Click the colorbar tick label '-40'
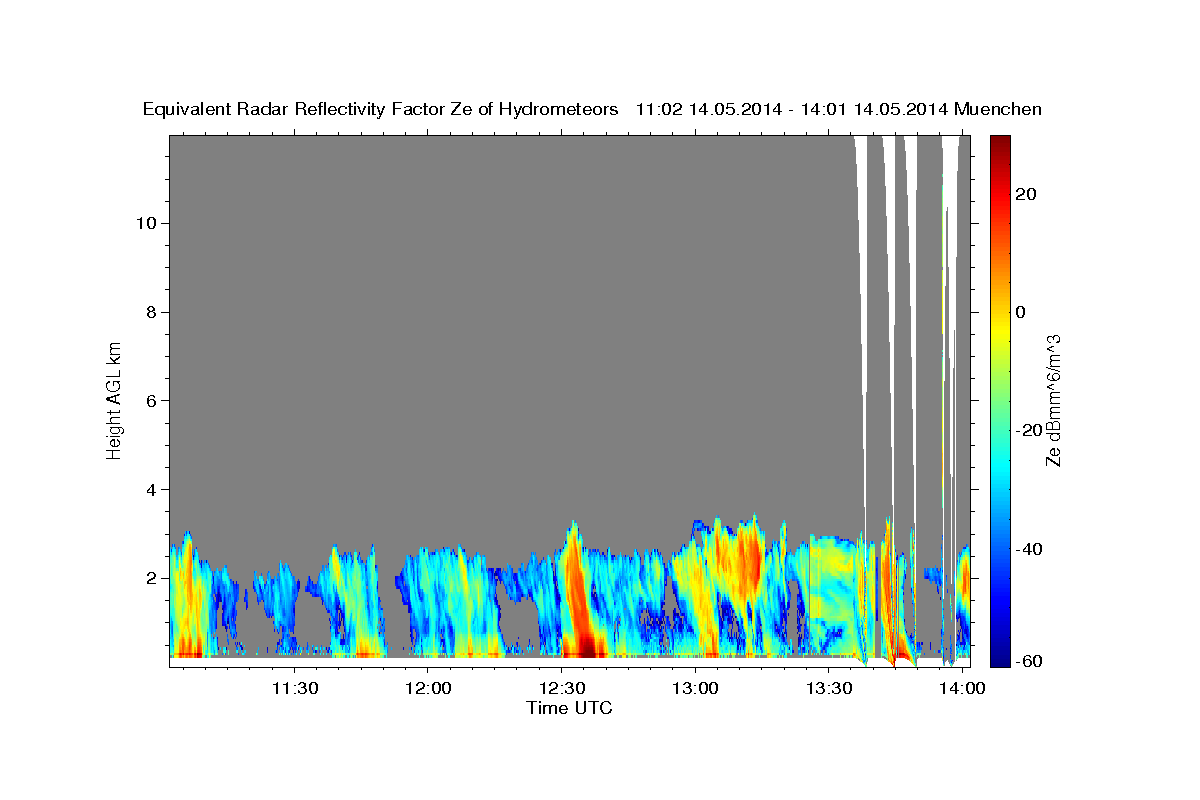The height and width of the screenshot is (800, 1200). [x=1028, y=549]
